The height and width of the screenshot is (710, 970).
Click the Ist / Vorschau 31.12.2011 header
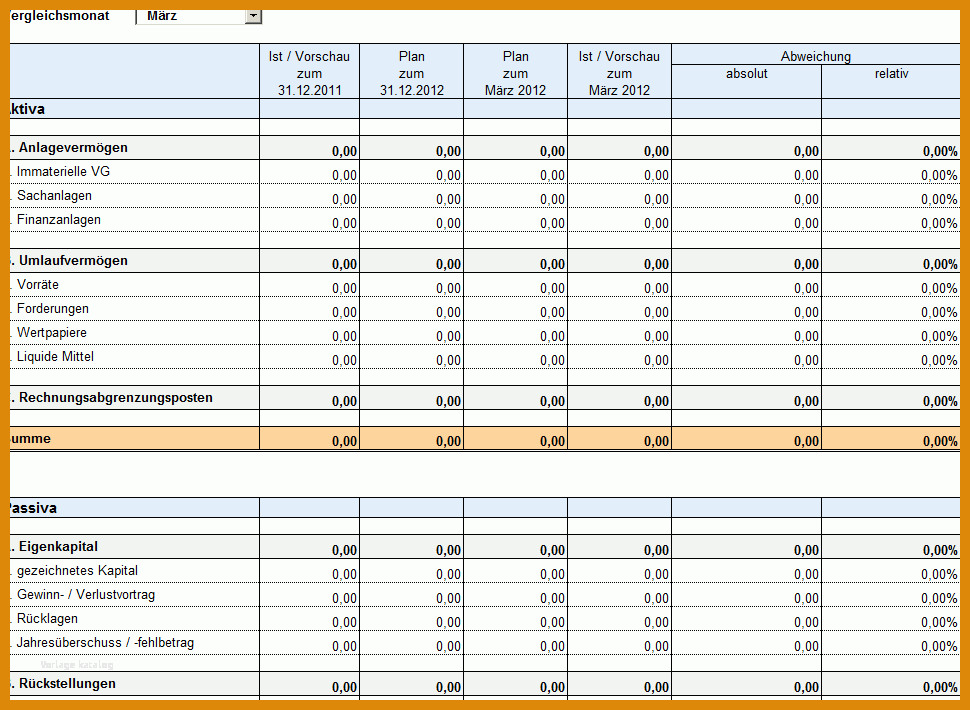309,73
